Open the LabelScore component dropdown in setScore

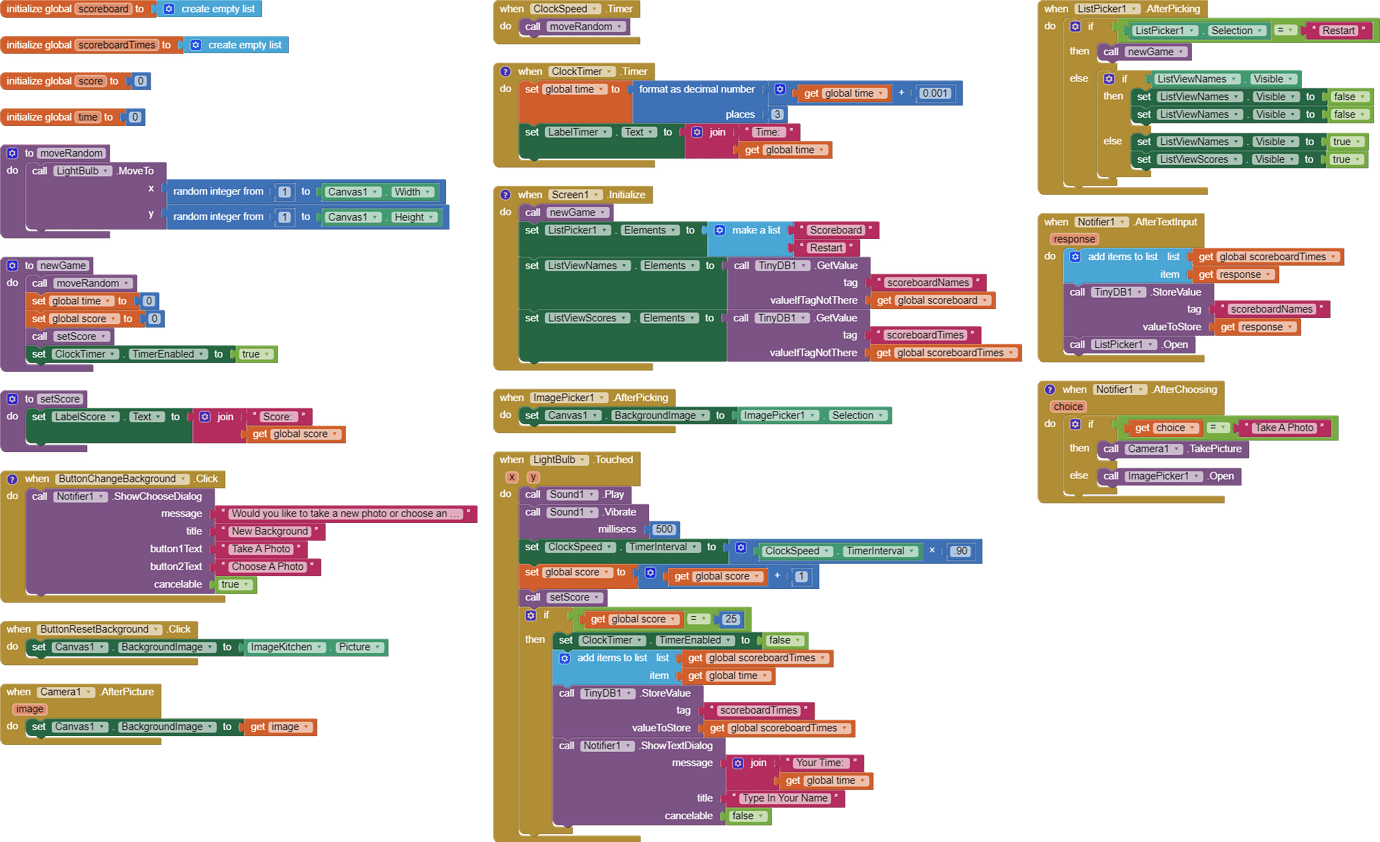tap(85, 417)
